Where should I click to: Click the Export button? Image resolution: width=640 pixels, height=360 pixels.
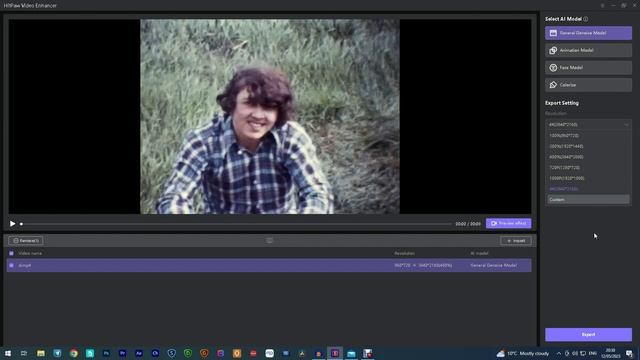pyautogui.click(x=588, y=335)
